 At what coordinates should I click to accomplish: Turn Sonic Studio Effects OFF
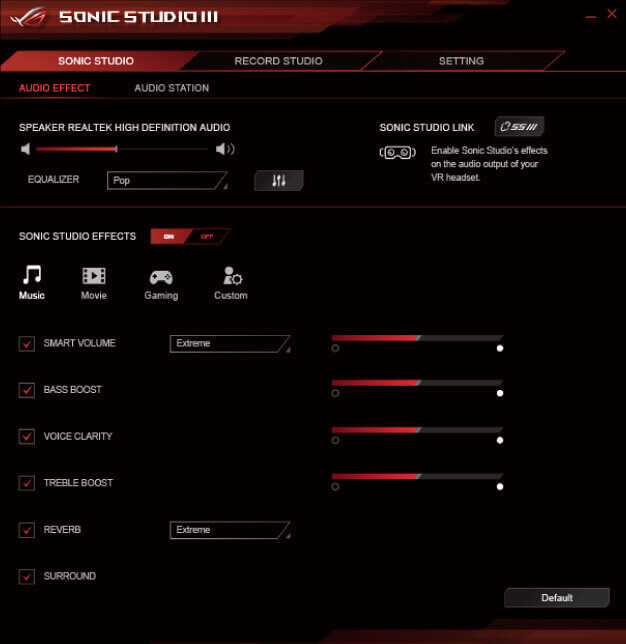pyautogui.click(x=207, y=237)
